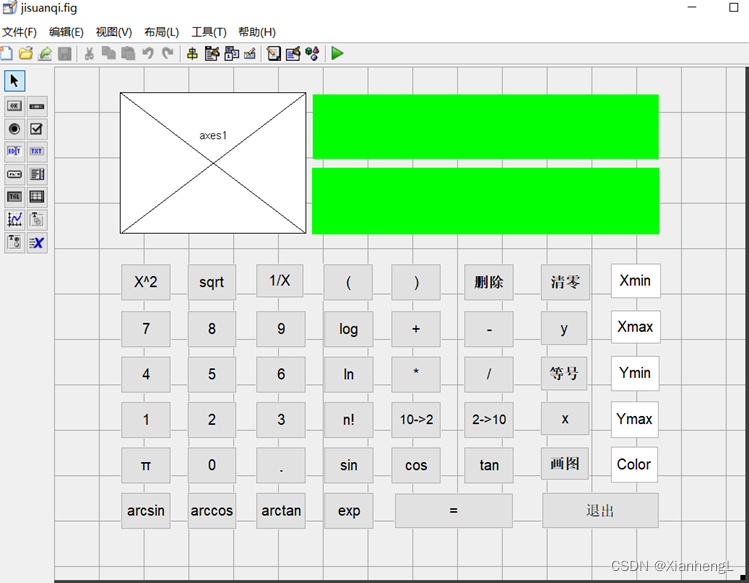749x583 pixels.
Task: Open the Menu Editor toolbar icon
Action: (x=212, y=53)
